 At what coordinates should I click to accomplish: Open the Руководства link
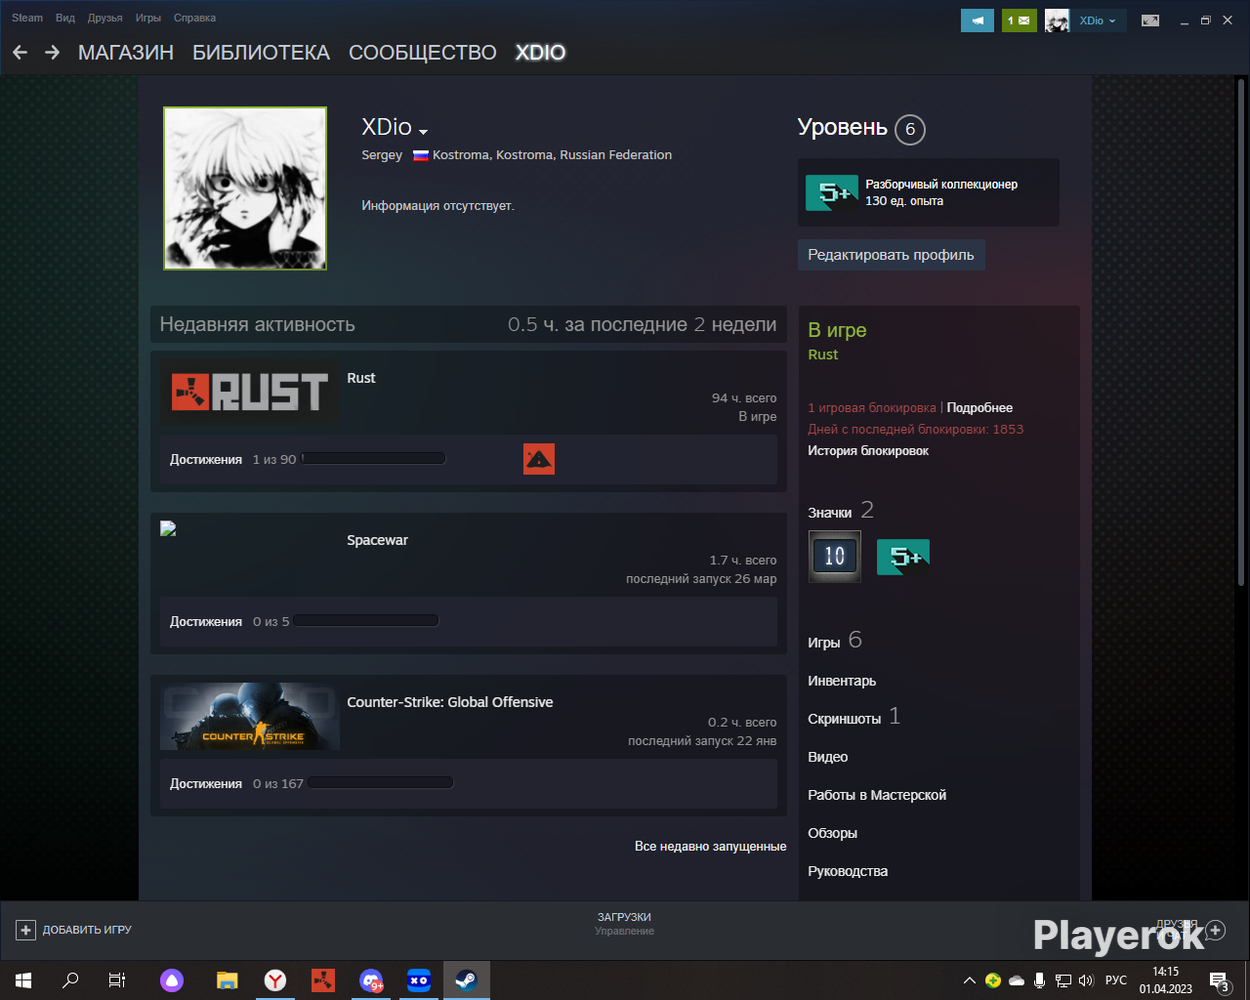point(848,871)
